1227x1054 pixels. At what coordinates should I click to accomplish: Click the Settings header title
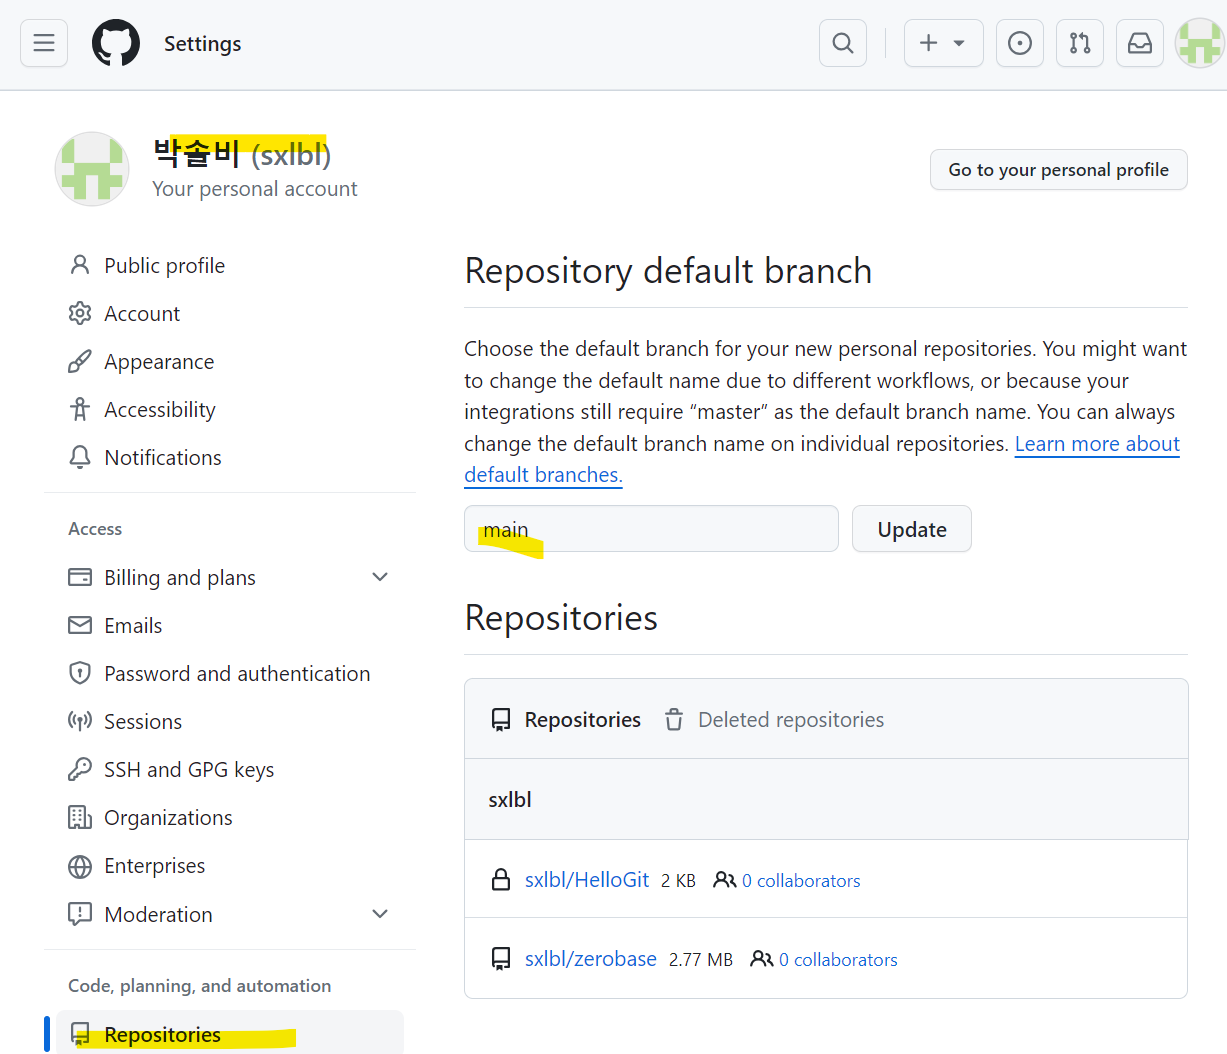click(x=203, y=43)
